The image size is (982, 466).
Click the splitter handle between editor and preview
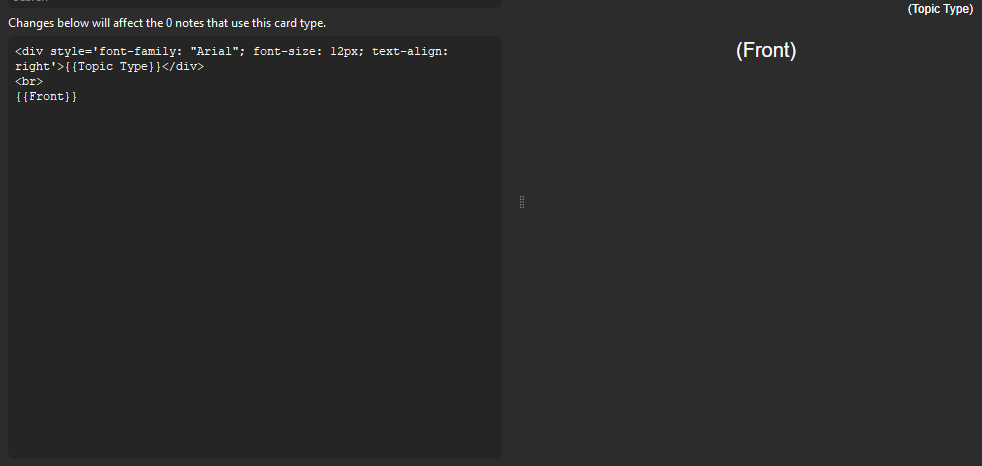522,202
